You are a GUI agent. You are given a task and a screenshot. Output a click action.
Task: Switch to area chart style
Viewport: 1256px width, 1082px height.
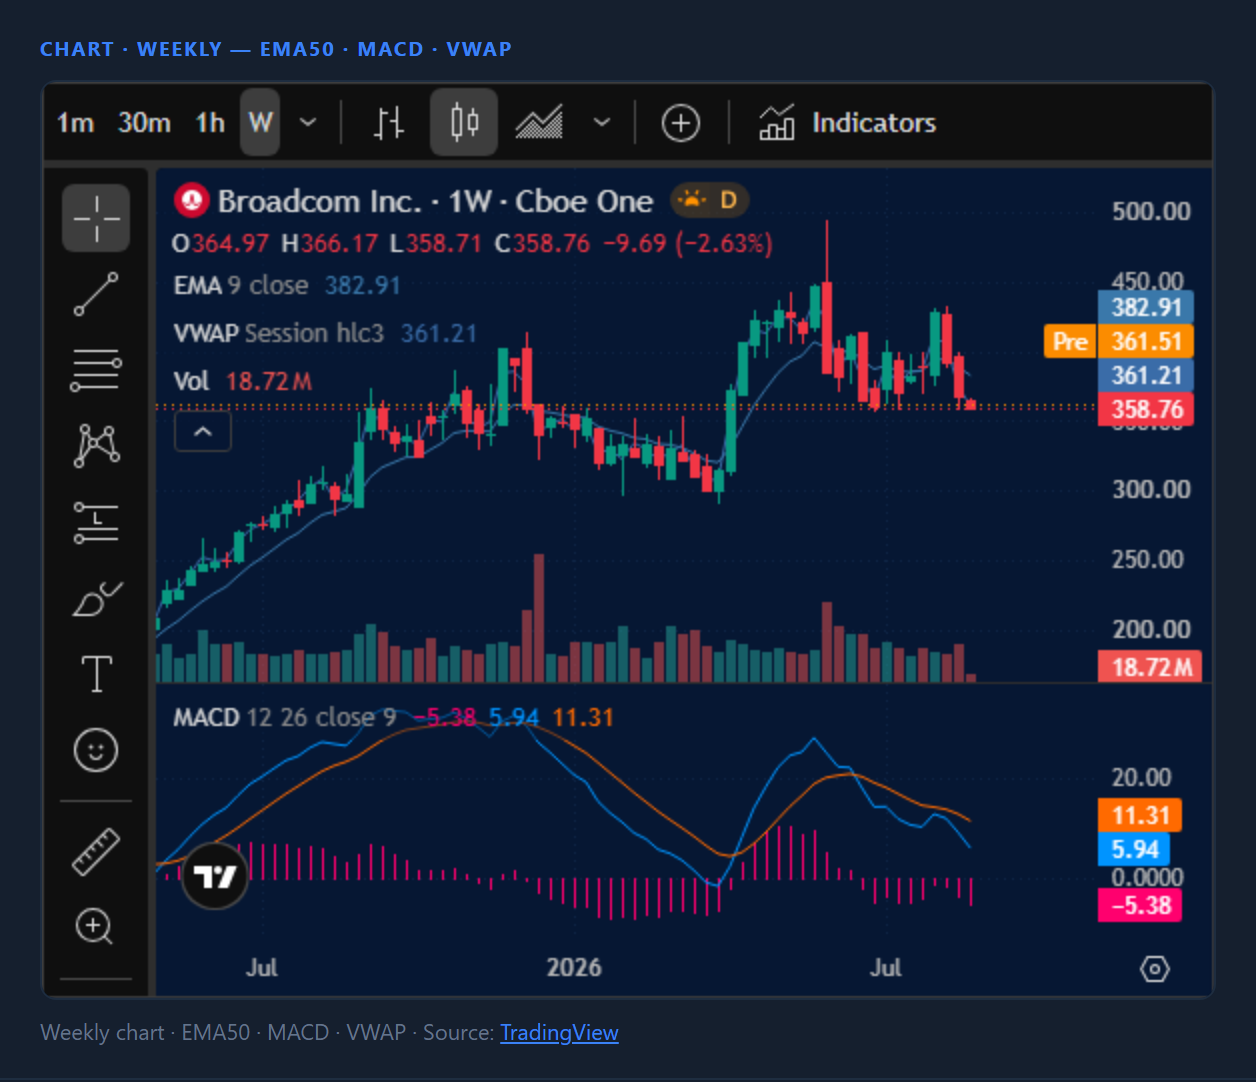coord(539,123)
